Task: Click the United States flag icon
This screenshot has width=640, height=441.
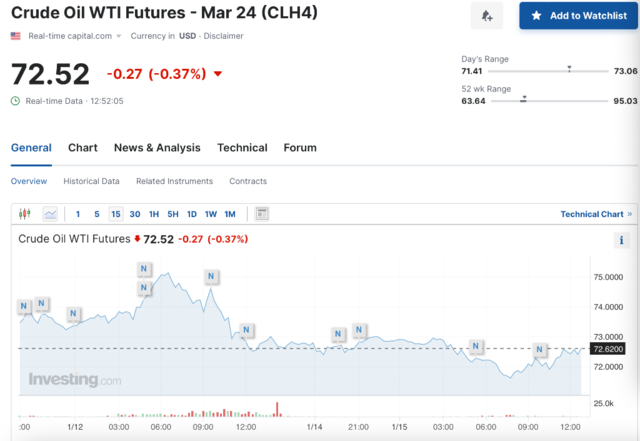Action: pyautogui.click(x=16, y=36)
